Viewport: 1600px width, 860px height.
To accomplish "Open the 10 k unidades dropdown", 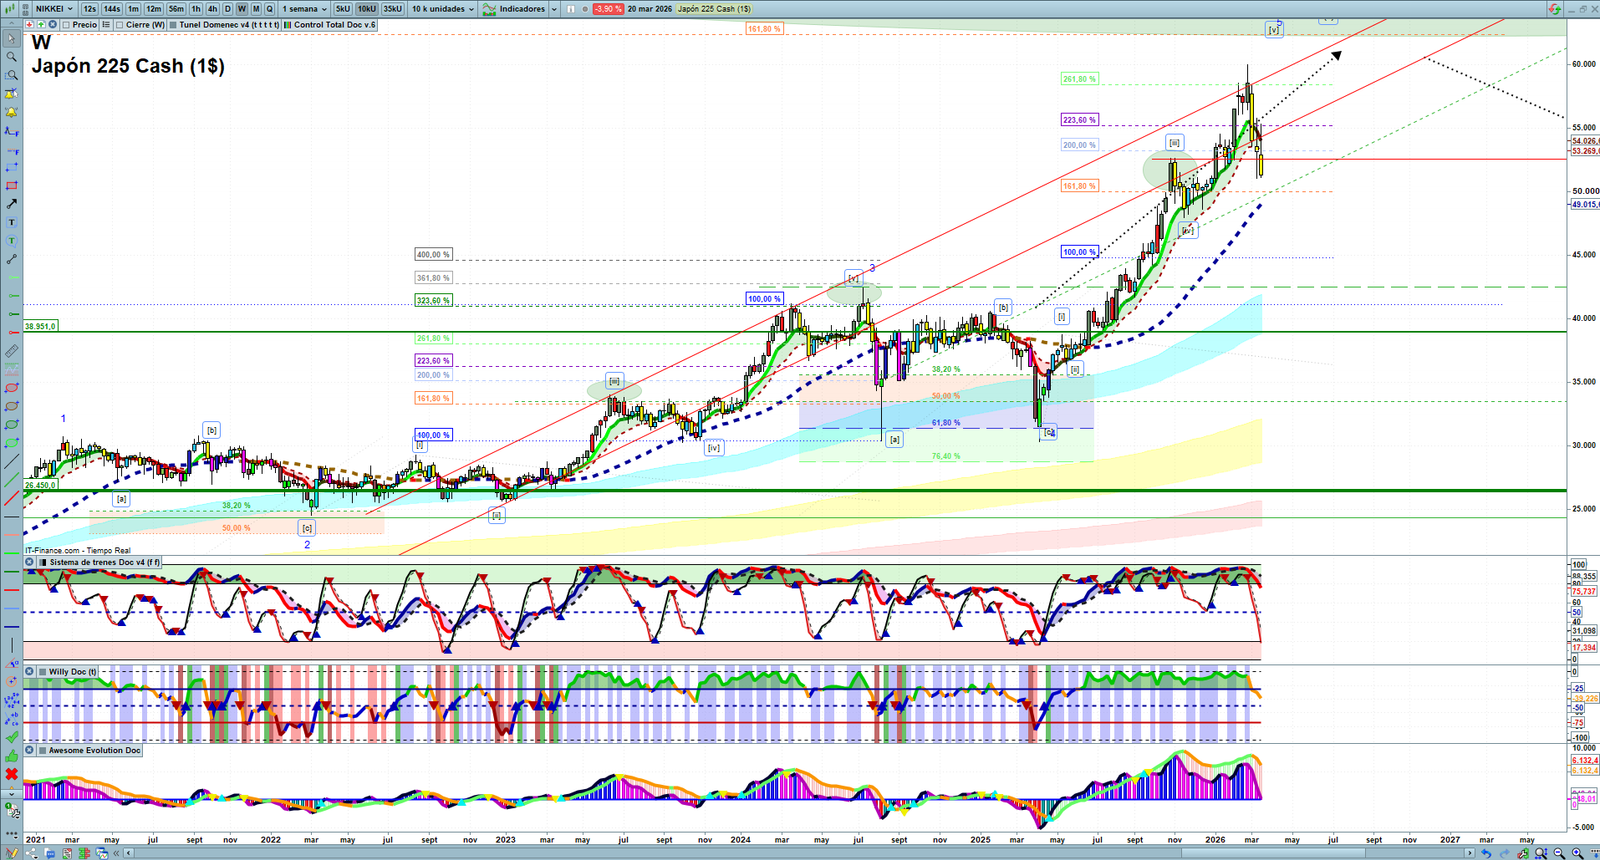I will [x=443, y=9].
